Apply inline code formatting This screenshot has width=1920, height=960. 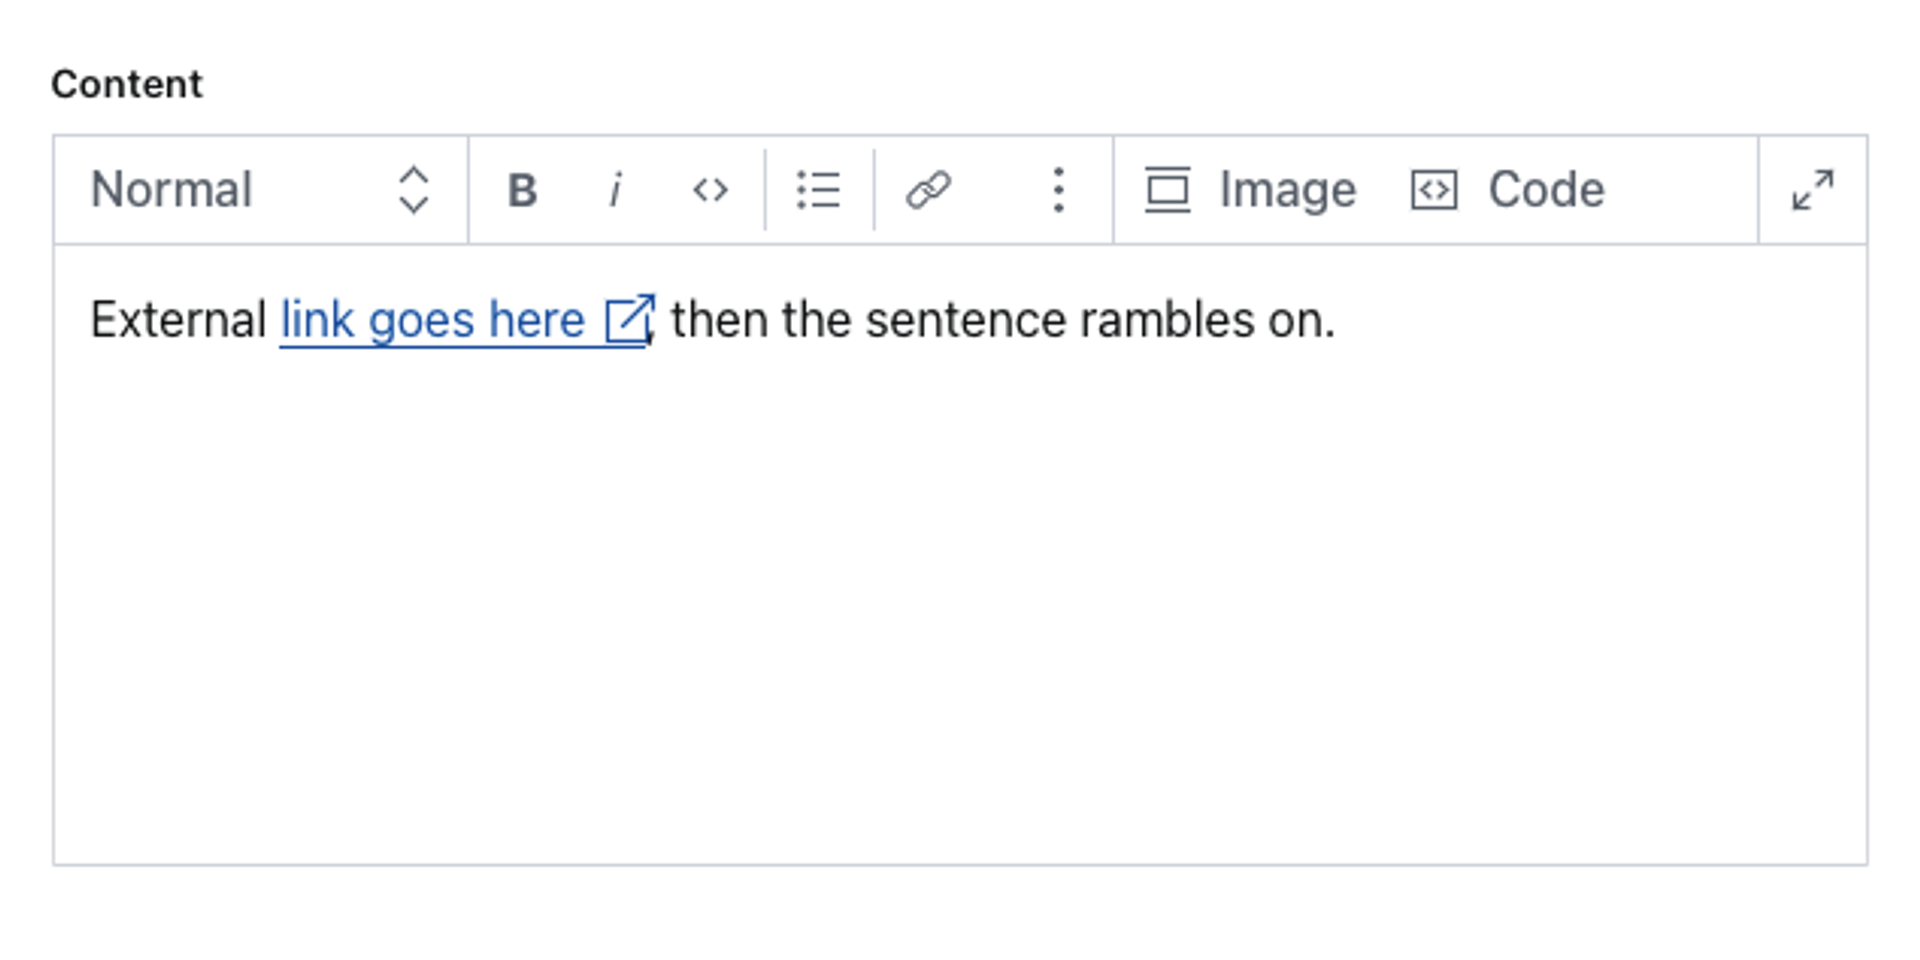tap(710, 190)
